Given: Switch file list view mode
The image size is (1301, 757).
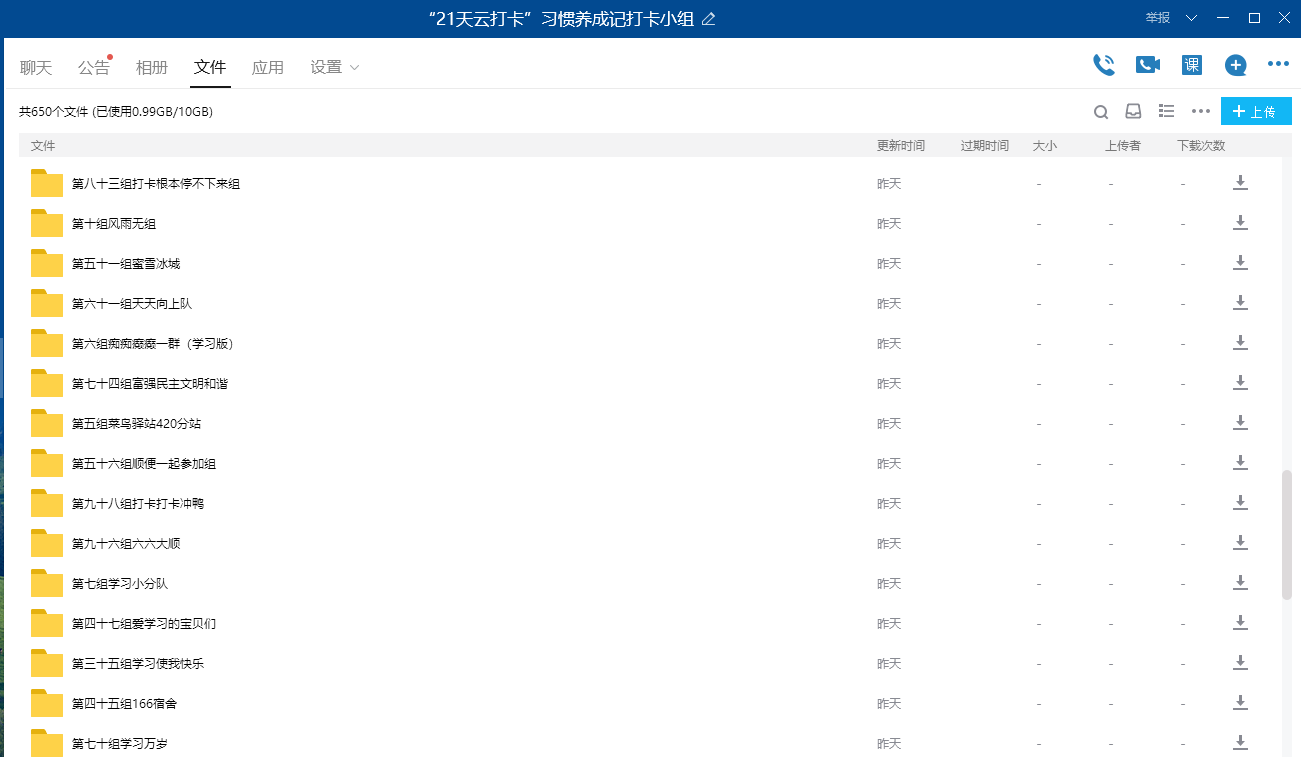Looking at the screenshot, I should tap(1166, 111).
